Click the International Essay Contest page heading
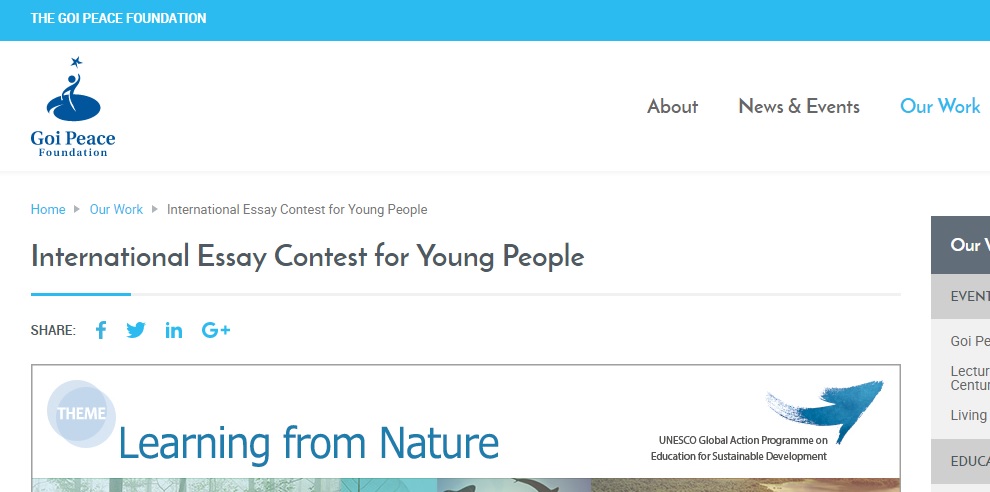The width and height of the screenshot is (990, 492). pyautogui.click(x=307, y=257)
